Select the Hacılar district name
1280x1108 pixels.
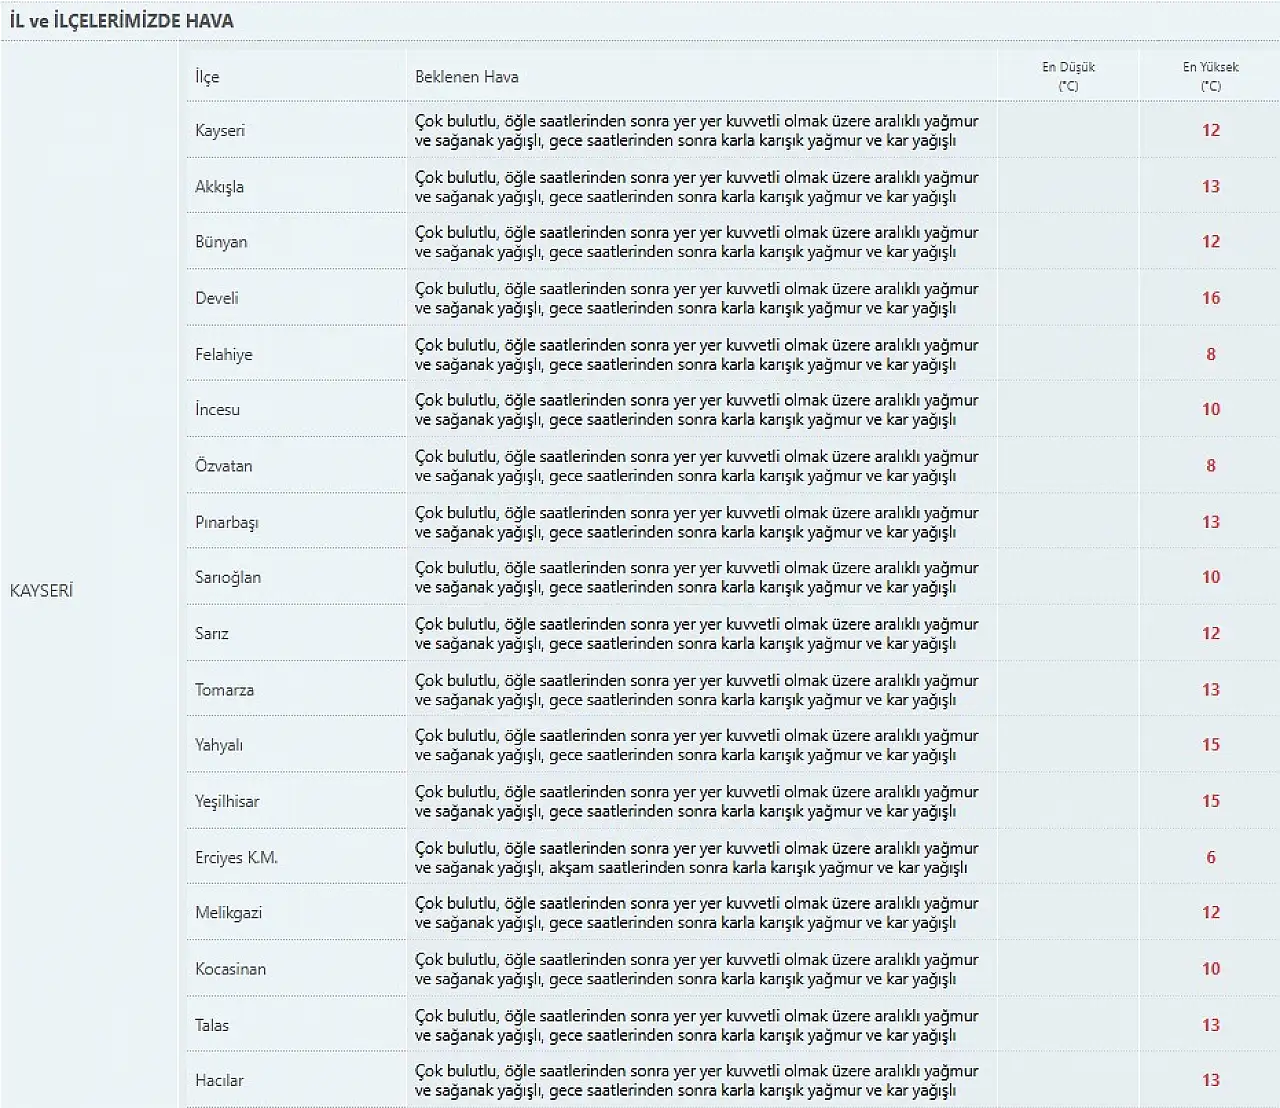[x=219, y=1080]
